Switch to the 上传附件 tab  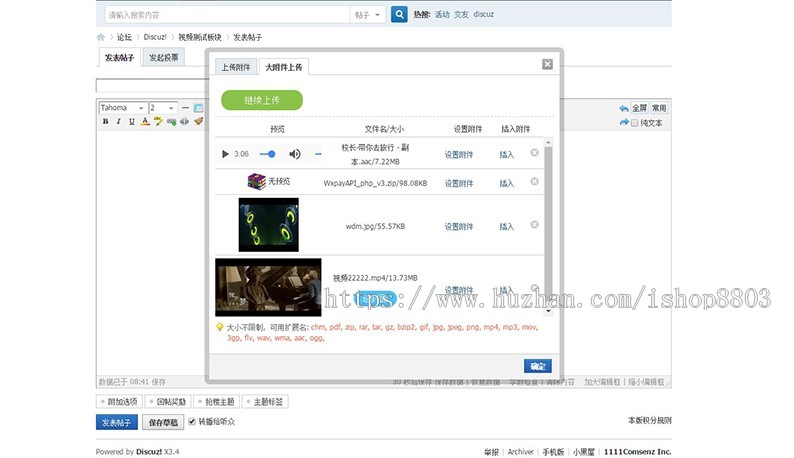pyautogui.click(x=236, y=67)
